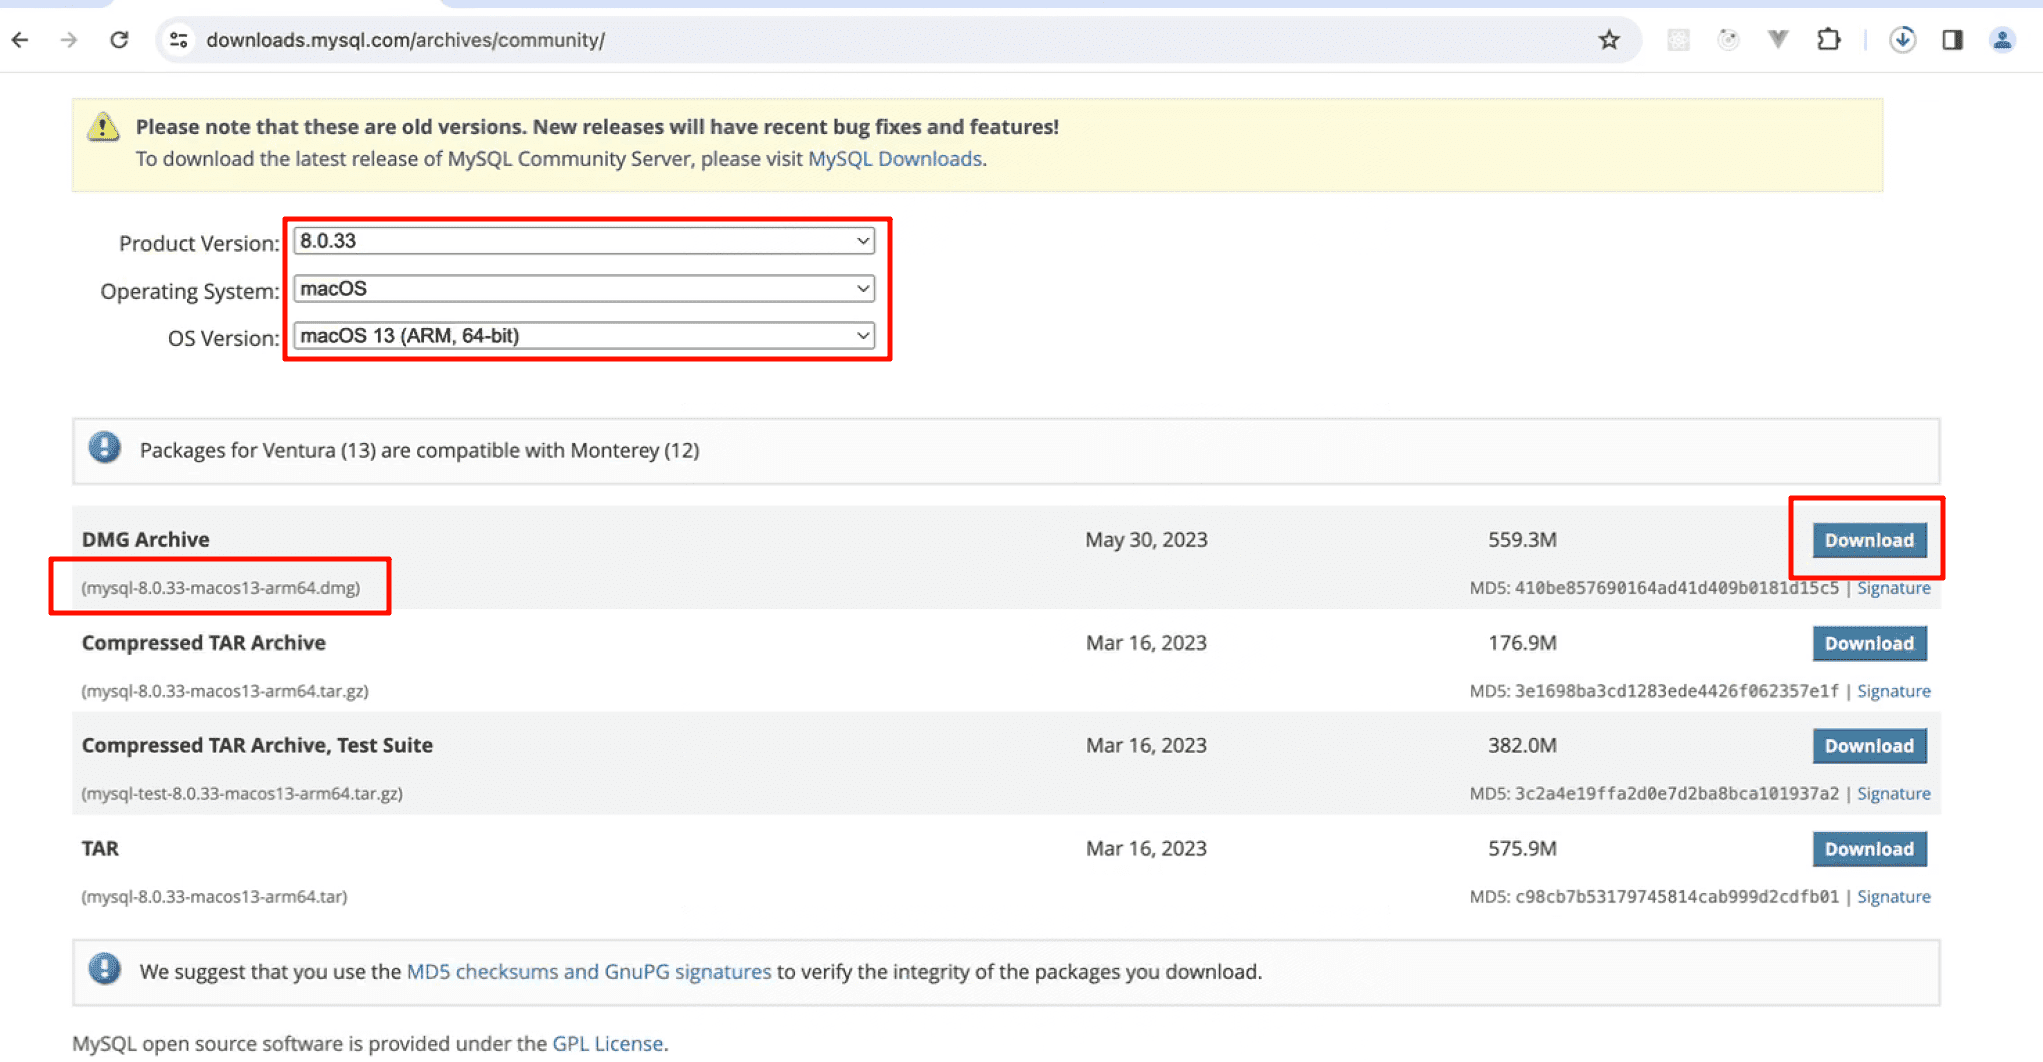The image size is (2043, 1062).
Task: Click filename mysql-8.0.33-macos13-arm64.tar.gz
Action: pos(225,691)
